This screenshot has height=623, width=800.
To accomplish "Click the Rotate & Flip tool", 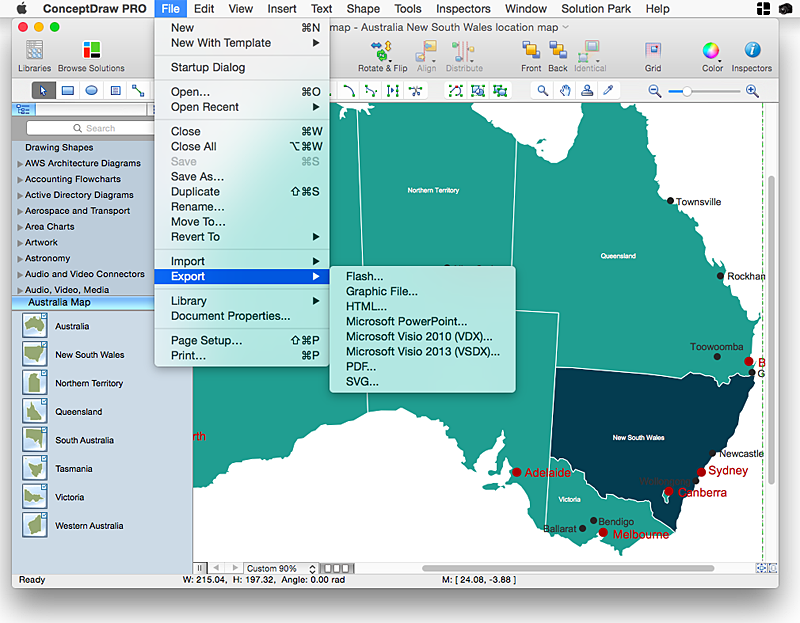I will click(382, 52).
